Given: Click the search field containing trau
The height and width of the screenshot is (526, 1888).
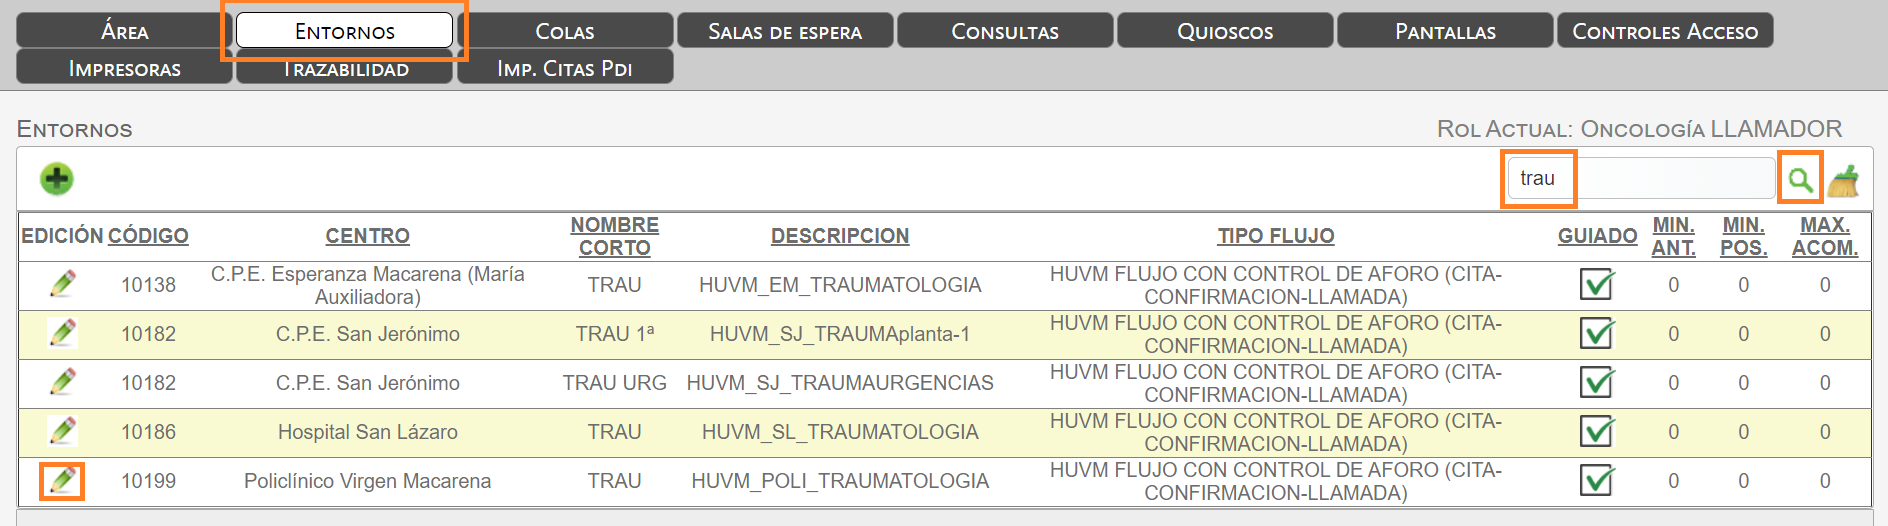Looking at the screenshot, I should [x=1641, y=179].
